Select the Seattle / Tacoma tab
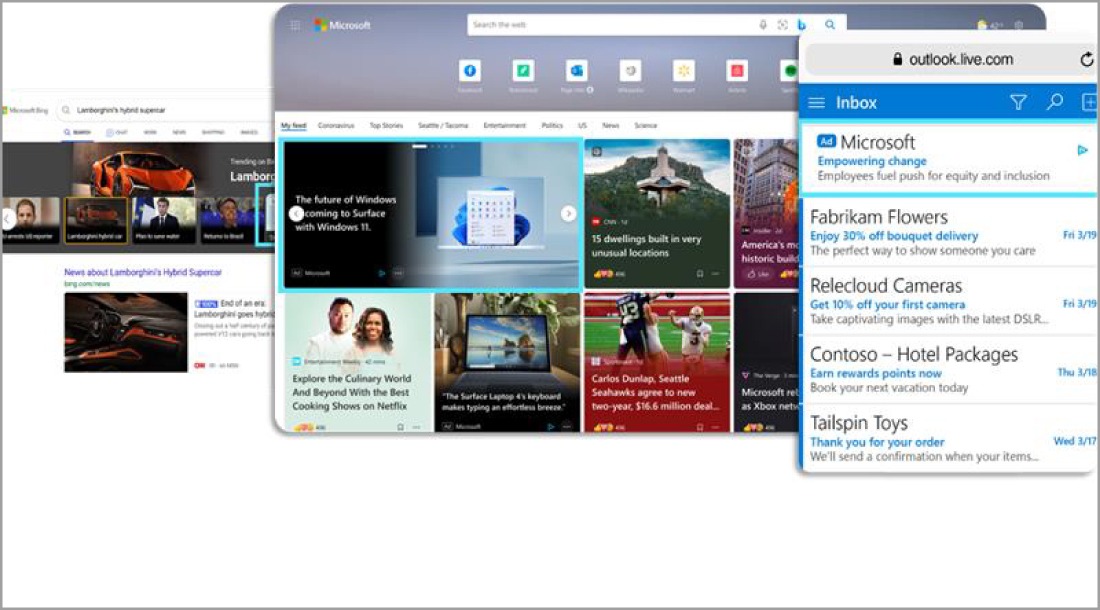This screenshot has height=610, width=1100. 443,126
